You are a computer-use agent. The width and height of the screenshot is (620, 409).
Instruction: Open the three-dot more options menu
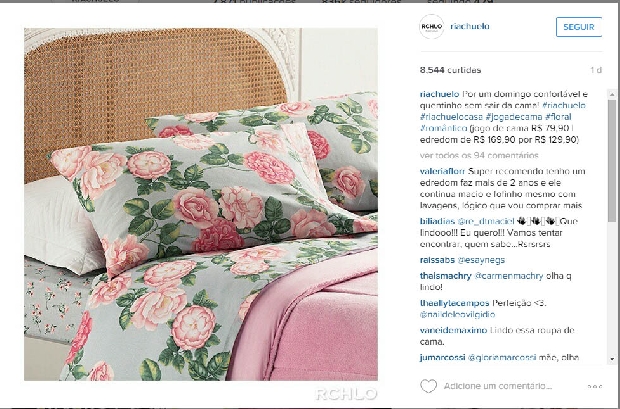(x=595, y=386)
